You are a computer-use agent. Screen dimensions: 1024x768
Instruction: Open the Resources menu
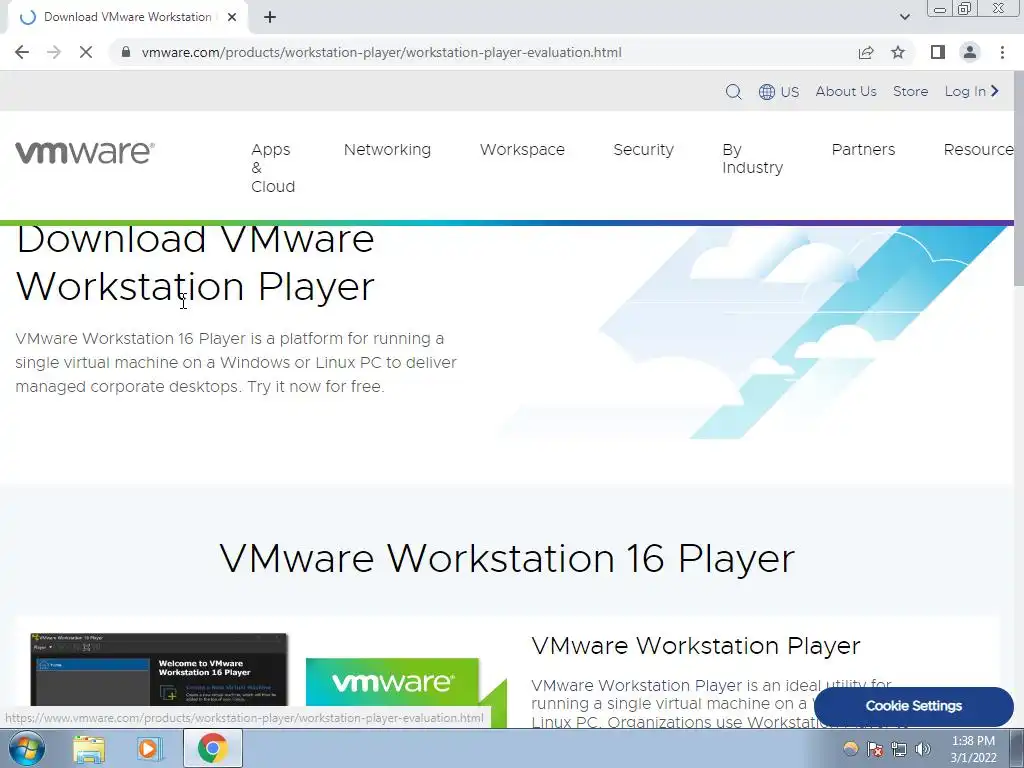[x=978, y=150]
